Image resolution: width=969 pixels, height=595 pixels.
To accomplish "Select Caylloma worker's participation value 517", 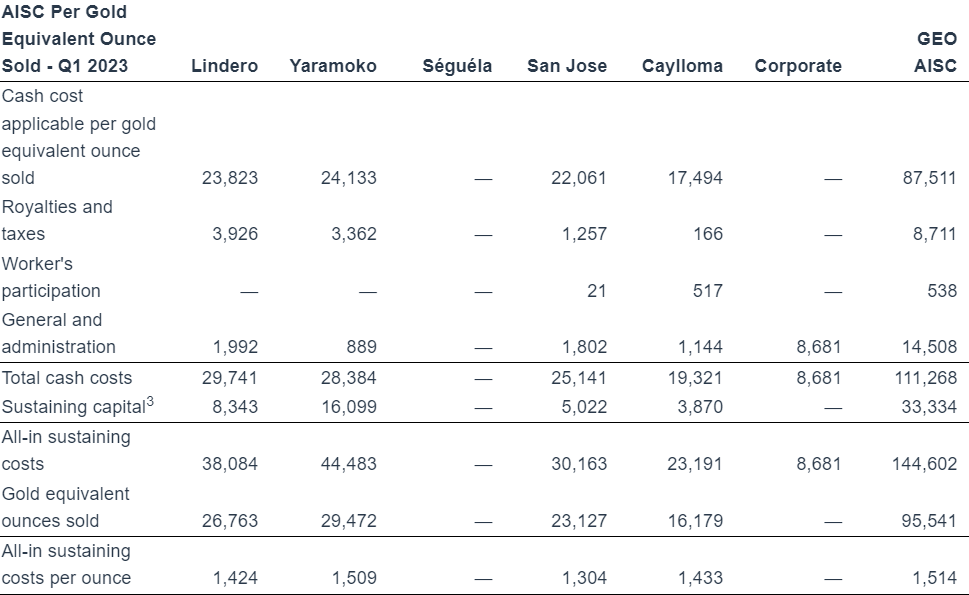I will pyautogui.click(x=708, y=291).
